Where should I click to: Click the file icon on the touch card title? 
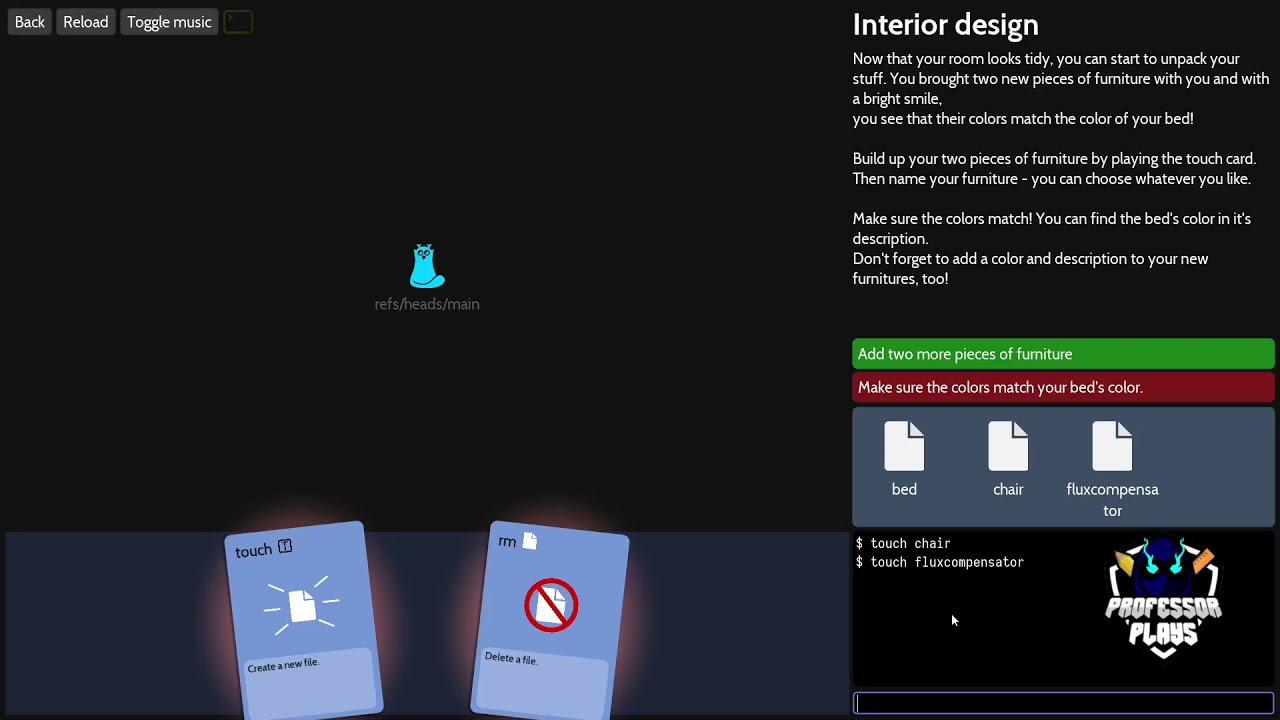(x=285, y=546)
